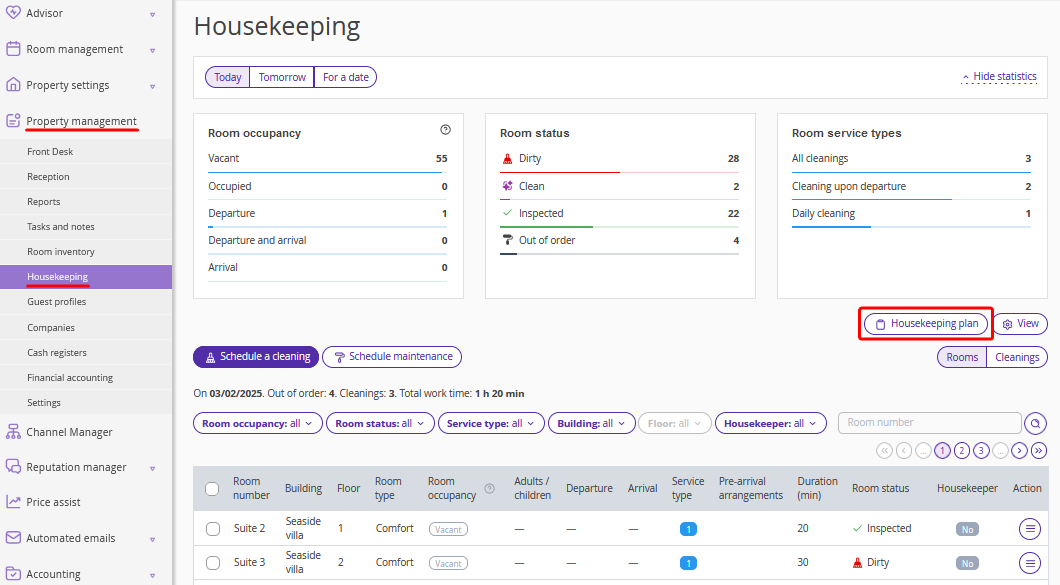The width and height of the screenshot is (1060, 585).
Task: Go to last page using double-arrow icon
Action: pyautogui.click(x=1038, y=451)
